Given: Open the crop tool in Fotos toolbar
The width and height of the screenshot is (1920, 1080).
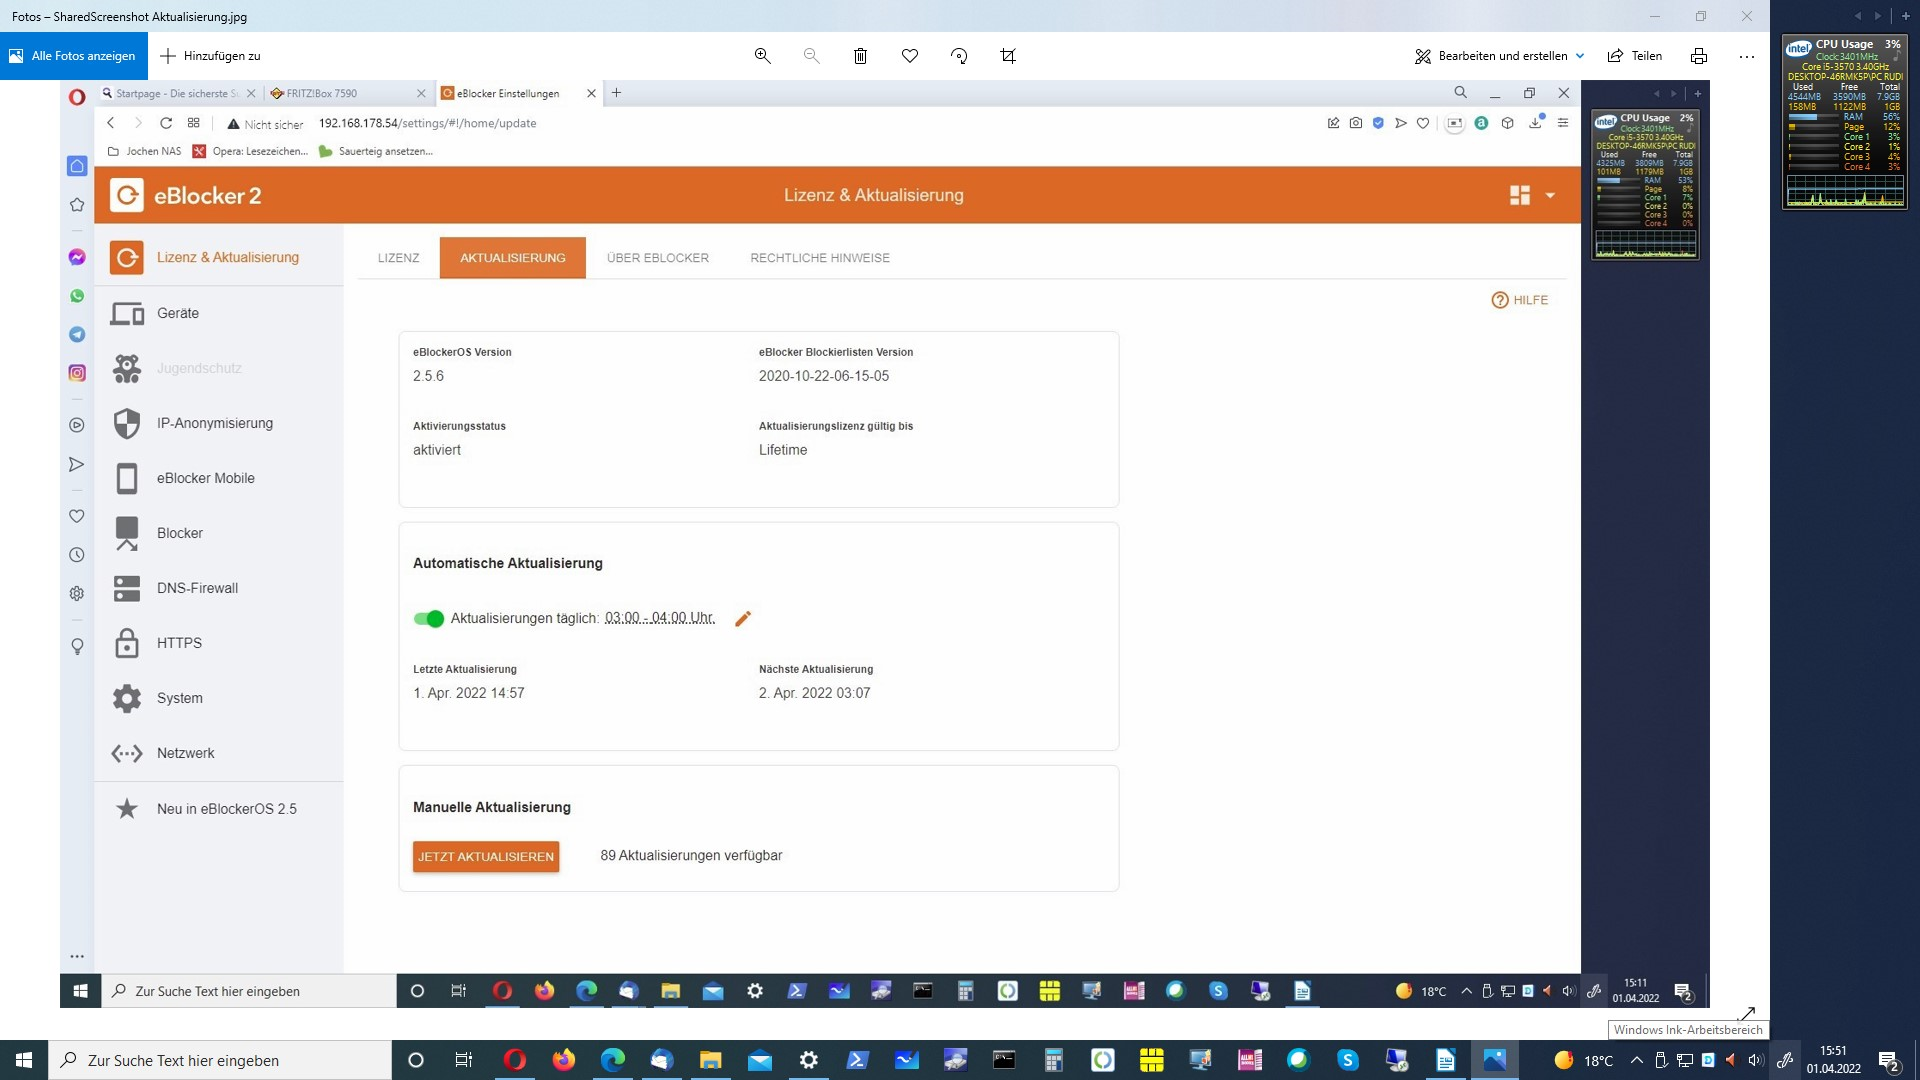Looking at the screenshot, I should click(x=1008, y=56).
